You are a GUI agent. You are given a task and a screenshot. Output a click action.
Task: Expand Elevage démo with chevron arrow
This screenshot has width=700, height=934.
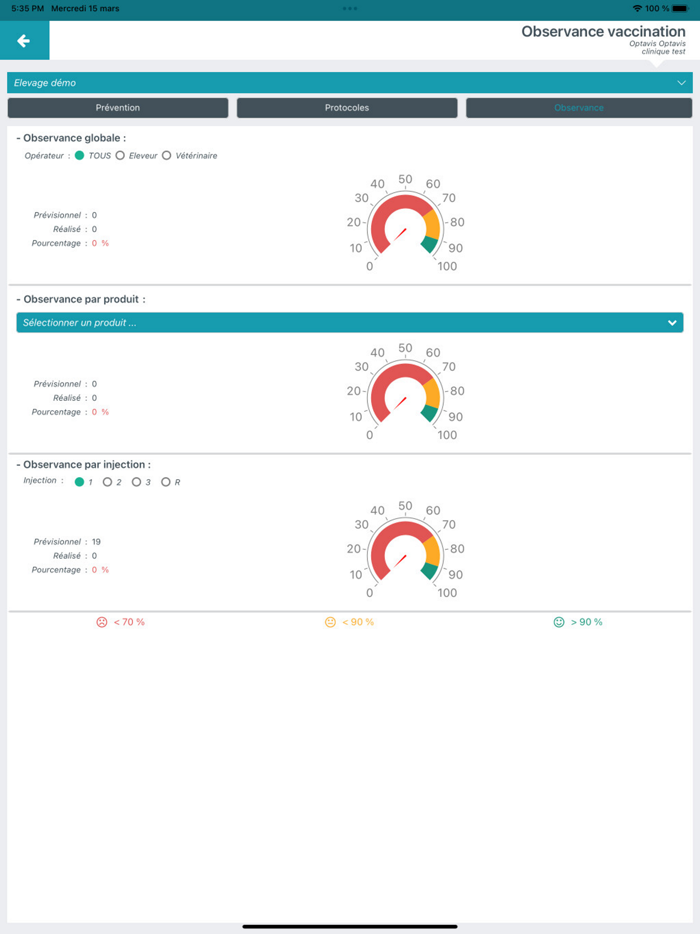(x=682, y=83)
